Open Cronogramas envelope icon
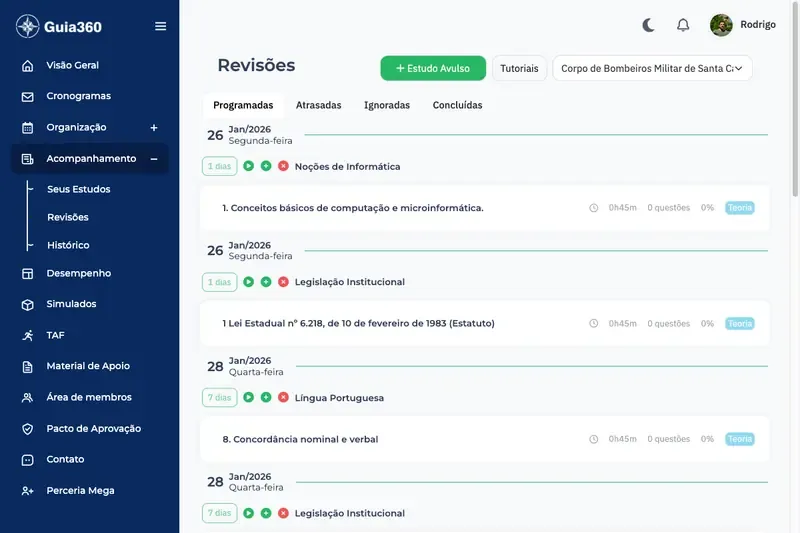 pyautogui.click(x=28, y=96)
